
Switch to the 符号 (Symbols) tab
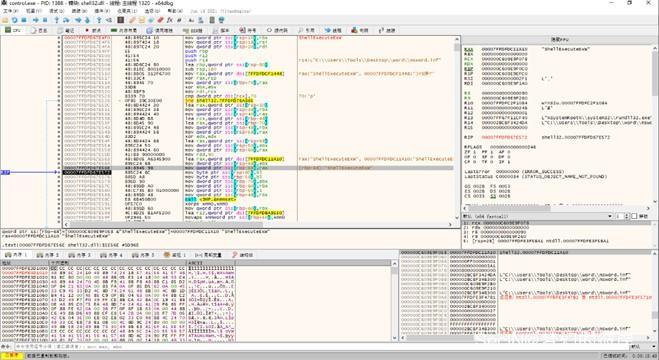click(x=248, y=30)
